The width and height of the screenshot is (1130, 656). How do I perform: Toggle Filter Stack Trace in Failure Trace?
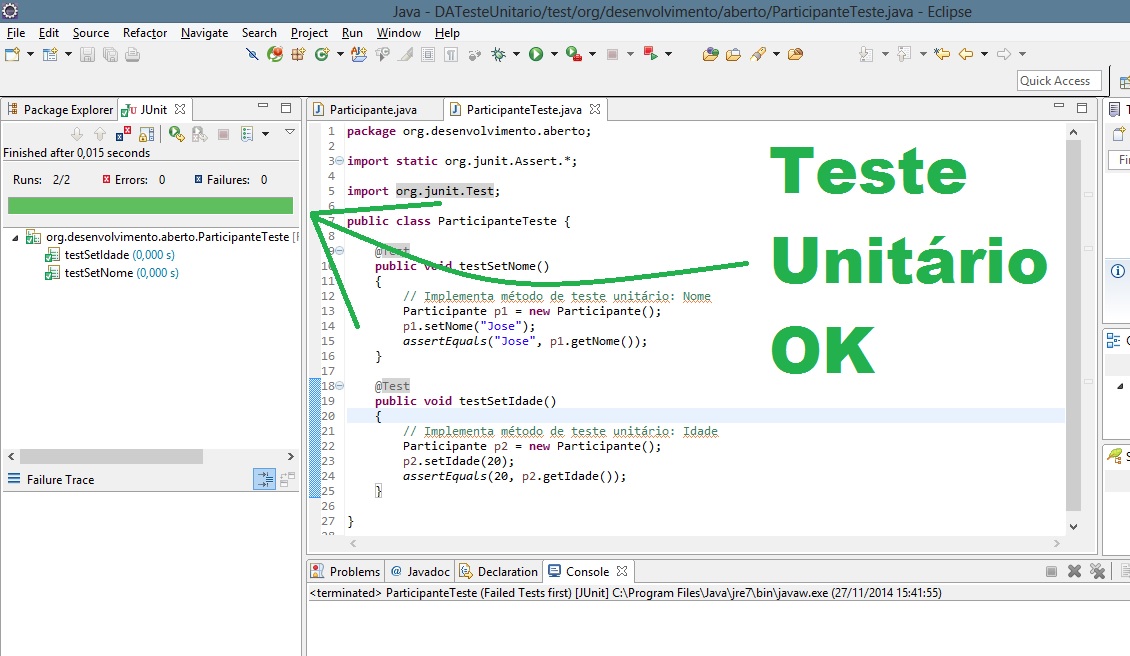[x=264, y=480]
